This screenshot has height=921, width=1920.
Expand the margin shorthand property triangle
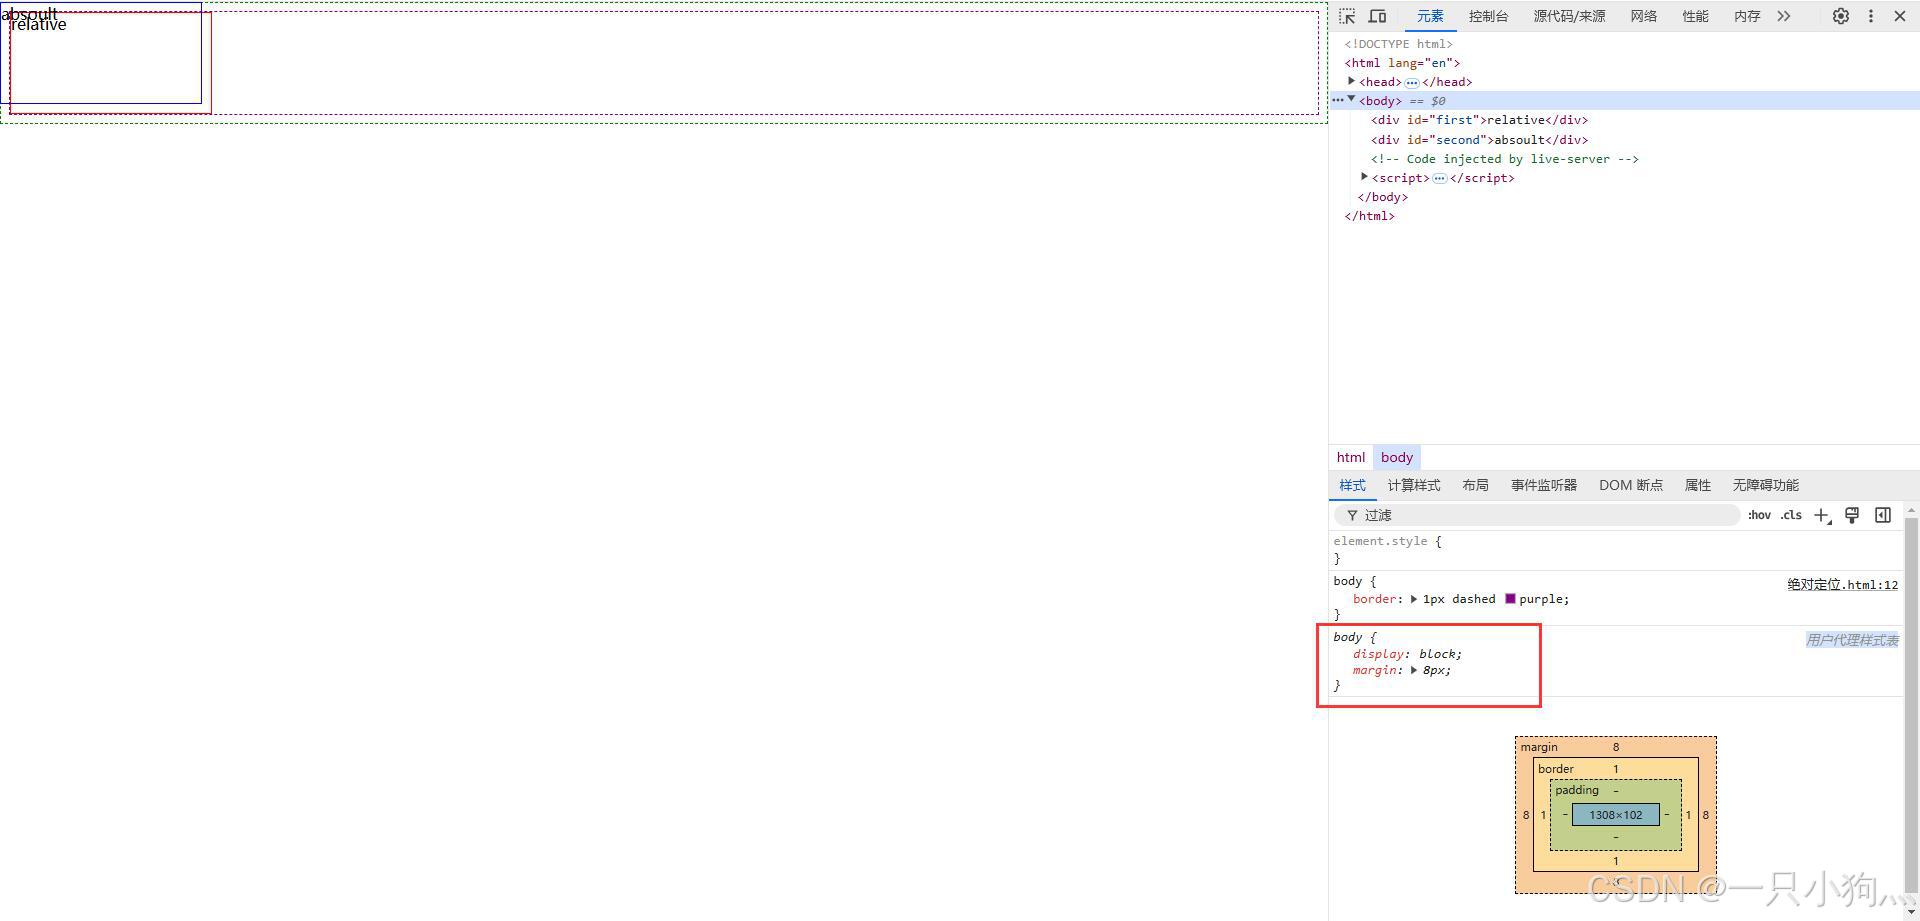click(x=1414, y=670)
